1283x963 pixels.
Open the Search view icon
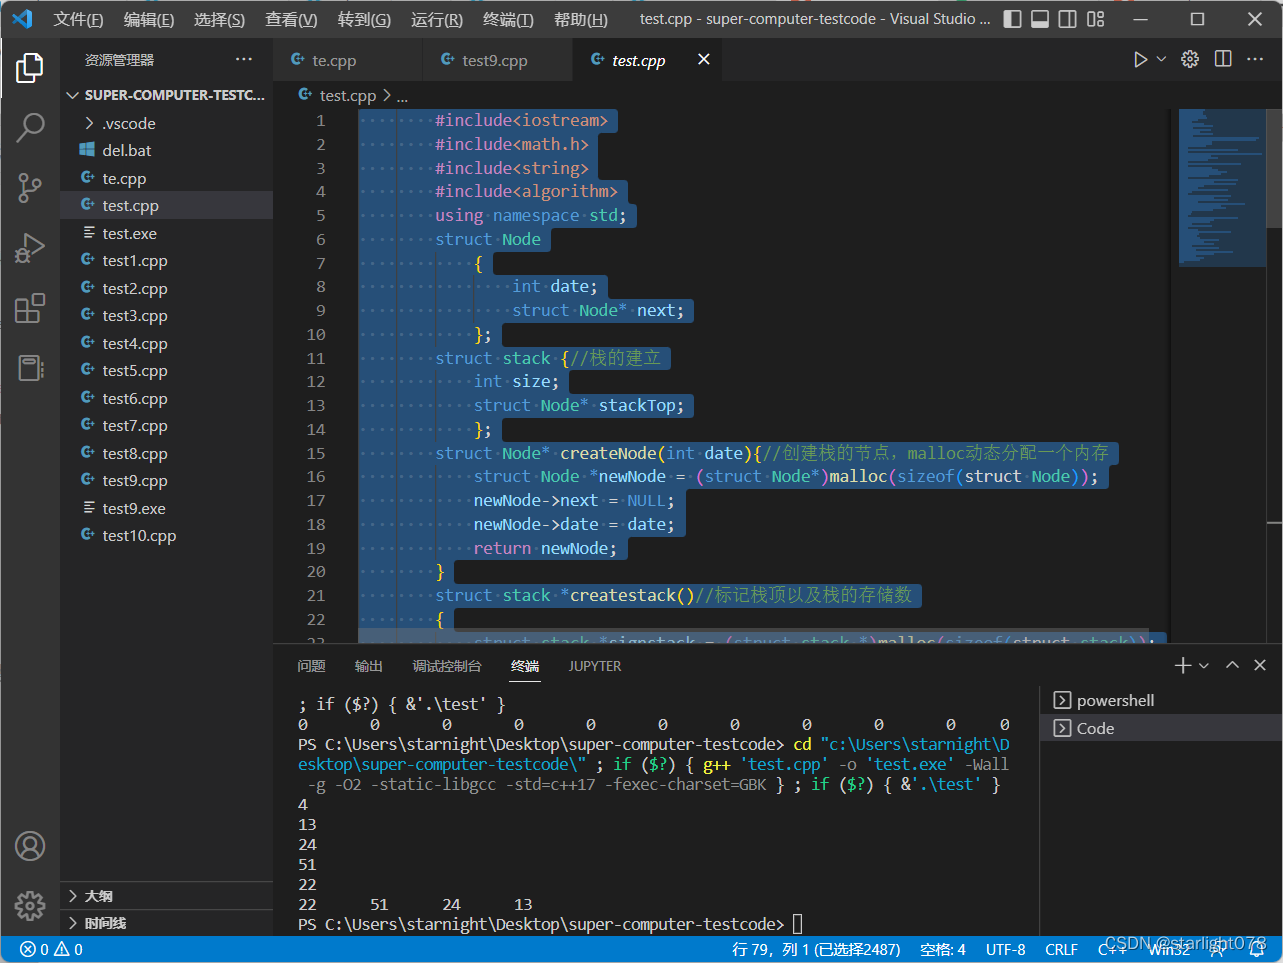30,128
